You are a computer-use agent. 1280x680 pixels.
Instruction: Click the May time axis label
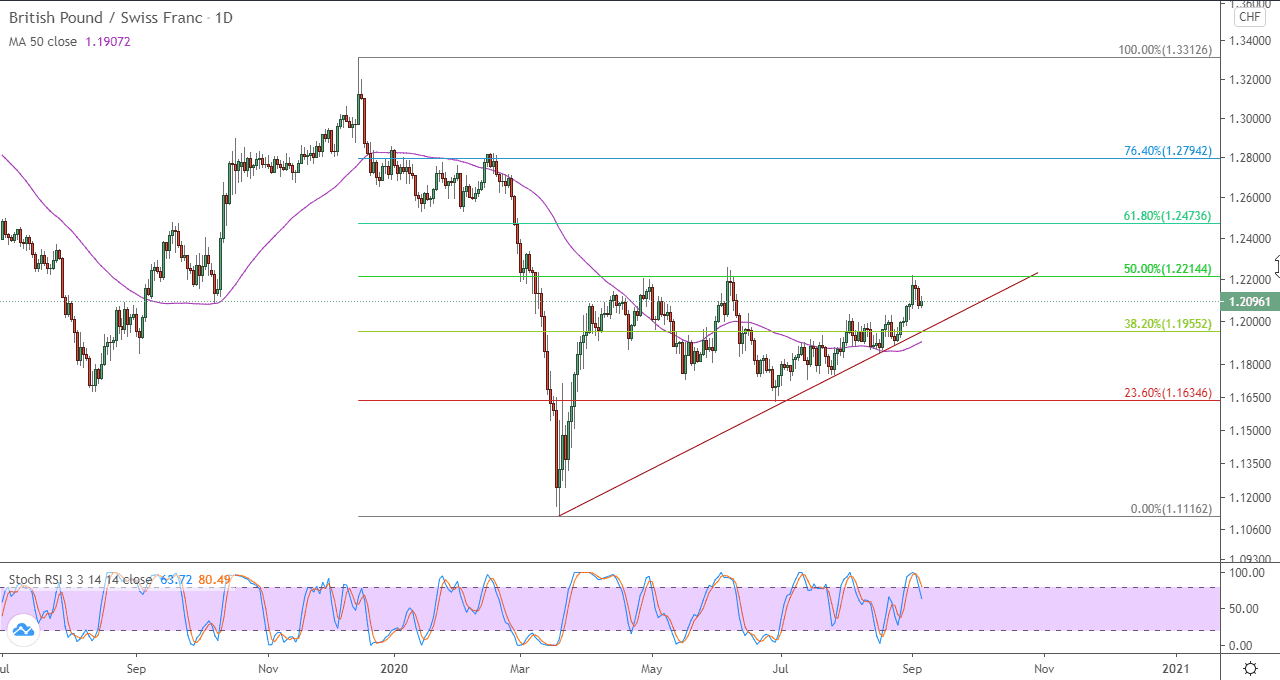(x=652, y=667)
